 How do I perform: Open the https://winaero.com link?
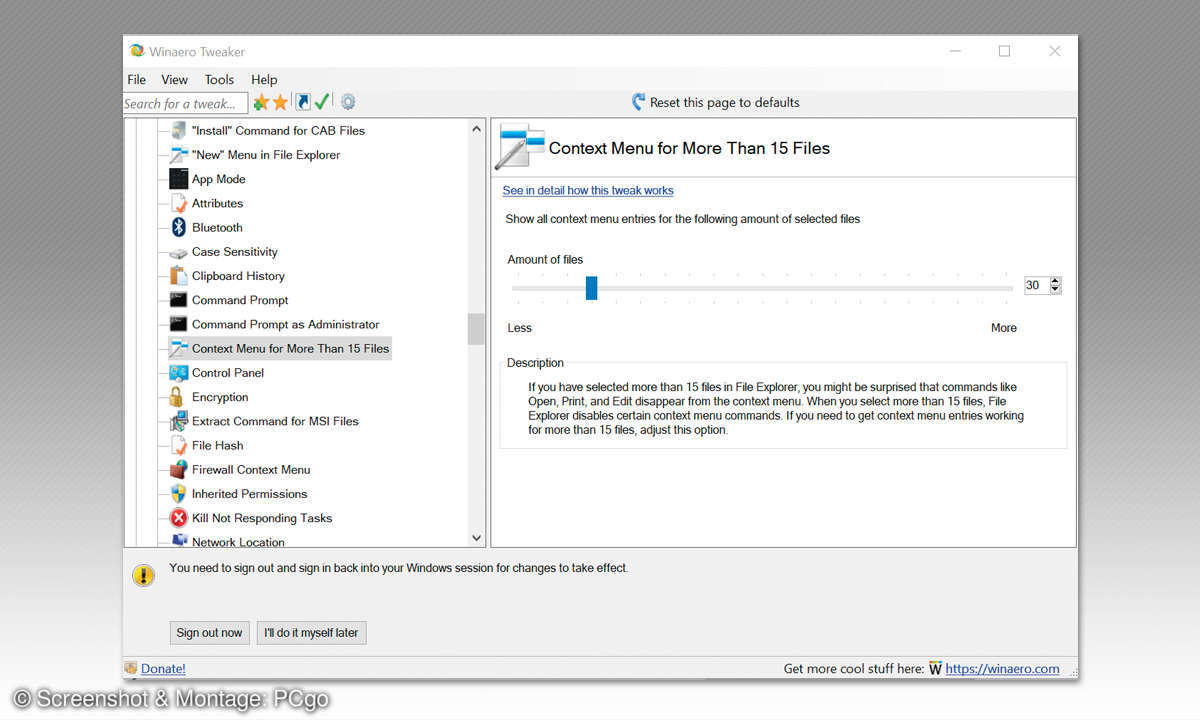pos(1002,669)
